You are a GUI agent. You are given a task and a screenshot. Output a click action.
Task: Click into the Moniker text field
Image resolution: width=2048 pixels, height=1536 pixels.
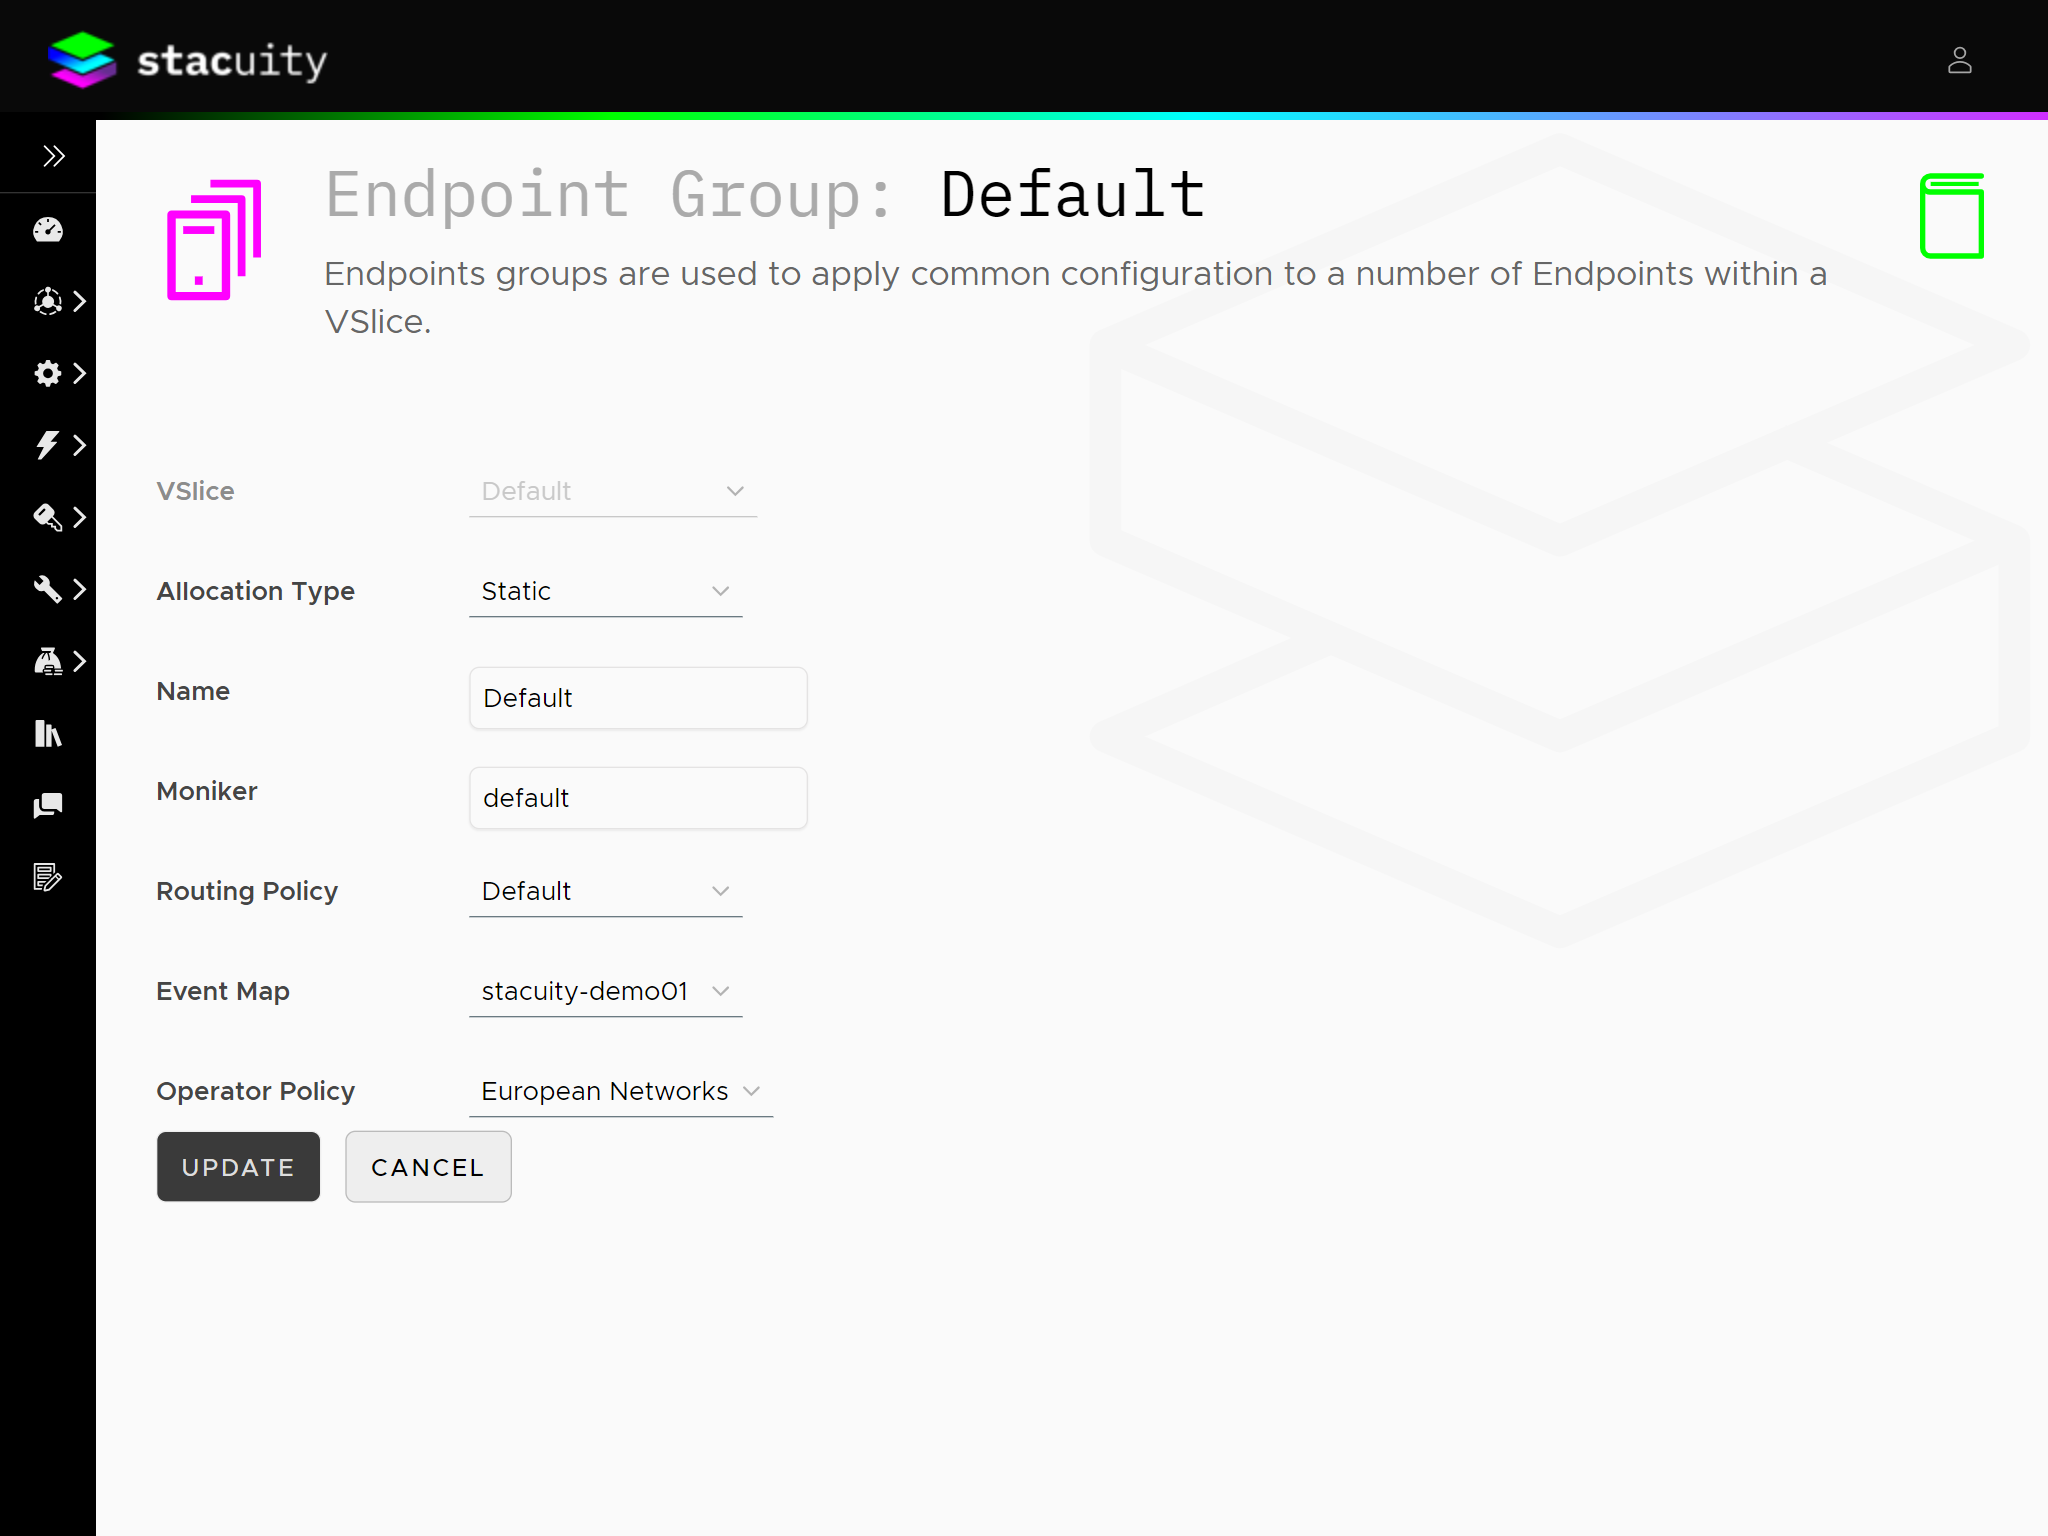coord(638,798)
